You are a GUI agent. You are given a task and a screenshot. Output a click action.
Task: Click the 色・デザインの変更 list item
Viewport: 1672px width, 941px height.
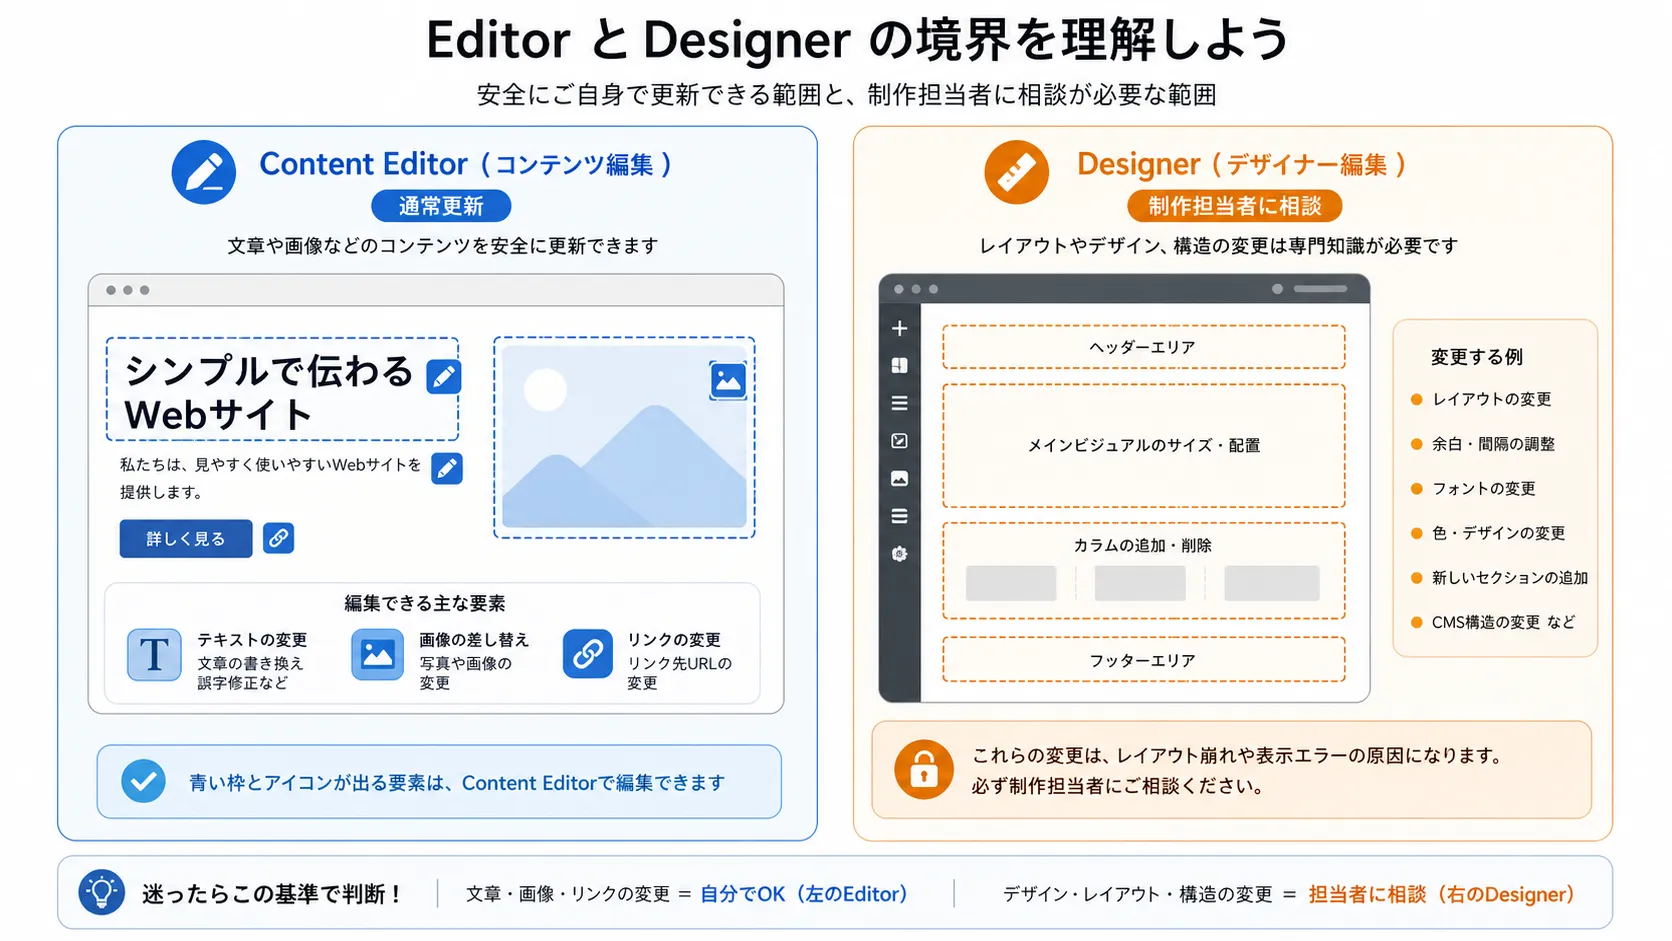(x=1488, y=533)
